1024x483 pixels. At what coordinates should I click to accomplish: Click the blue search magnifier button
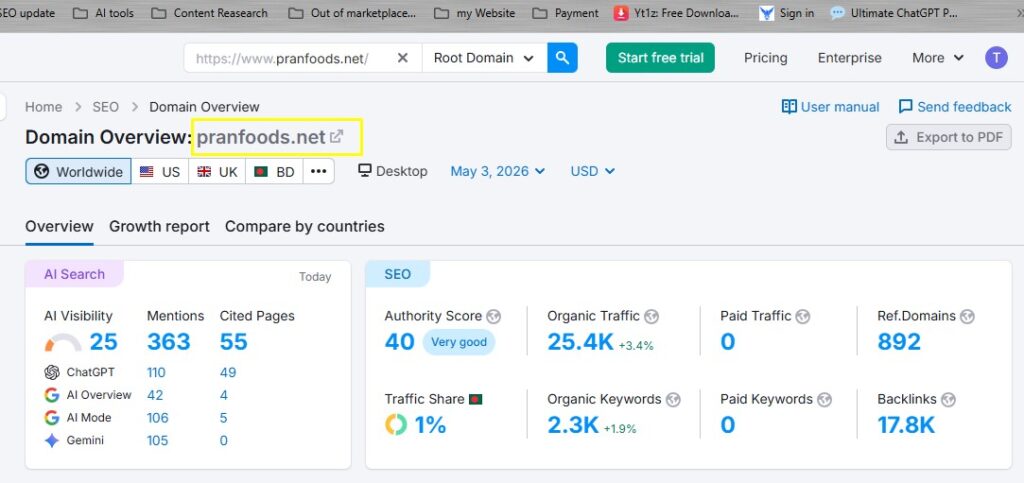coord(562,57)
